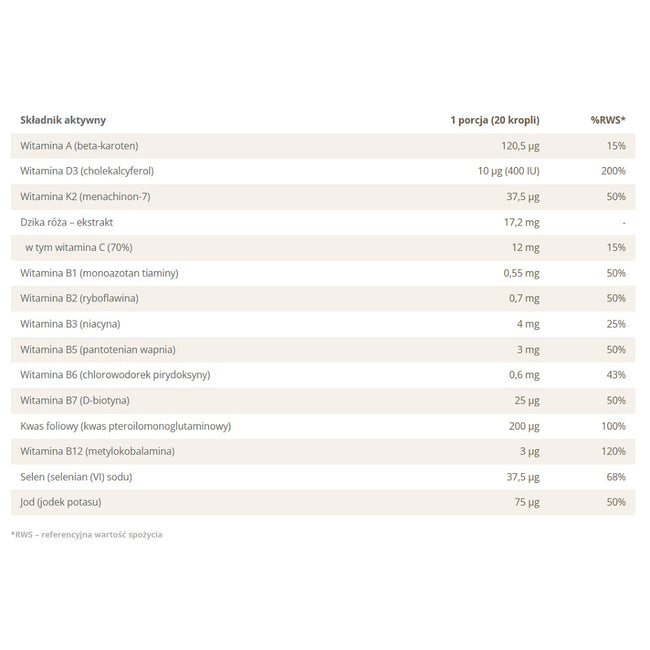Select the Witamina B2 (ryboflawina) row
This screenshot has width=650, height=650.
point(323,298)
